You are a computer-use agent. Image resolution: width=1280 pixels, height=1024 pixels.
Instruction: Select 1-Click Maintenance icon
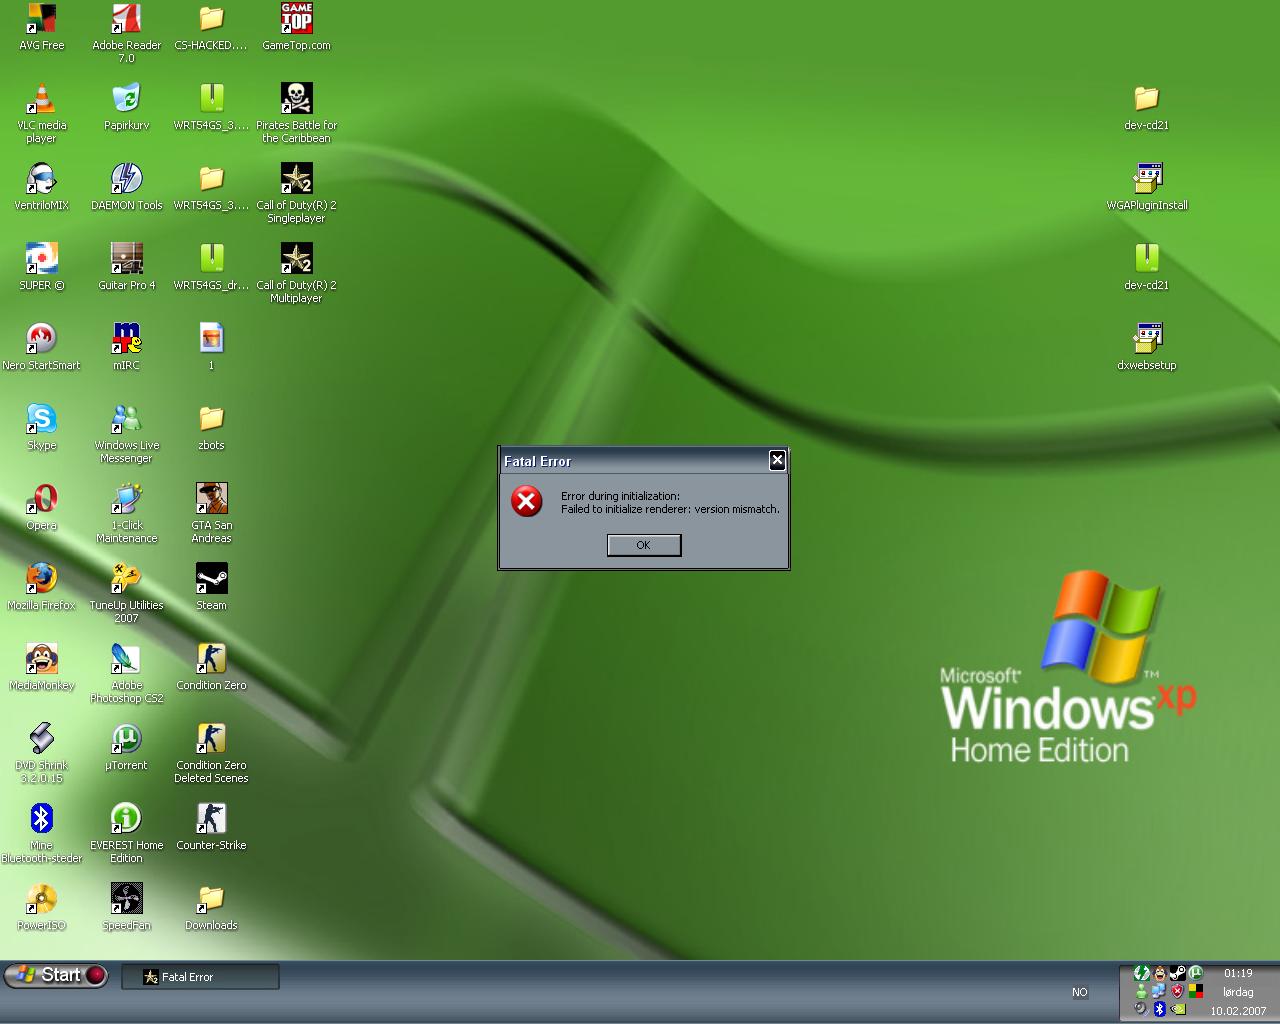click(x=126, y=513)
